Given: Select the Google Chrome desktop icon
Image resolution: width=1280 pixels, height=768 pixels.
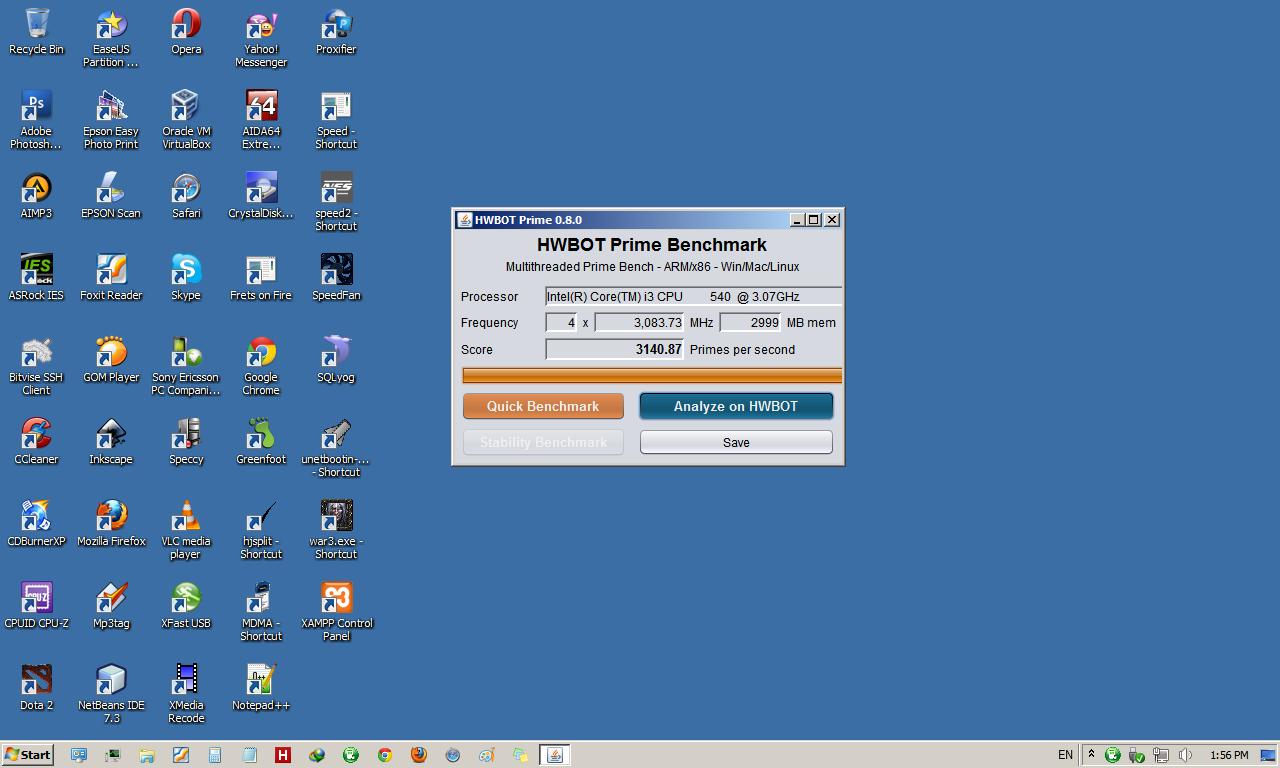Looking at the screenshot, I should coord(261,366).
